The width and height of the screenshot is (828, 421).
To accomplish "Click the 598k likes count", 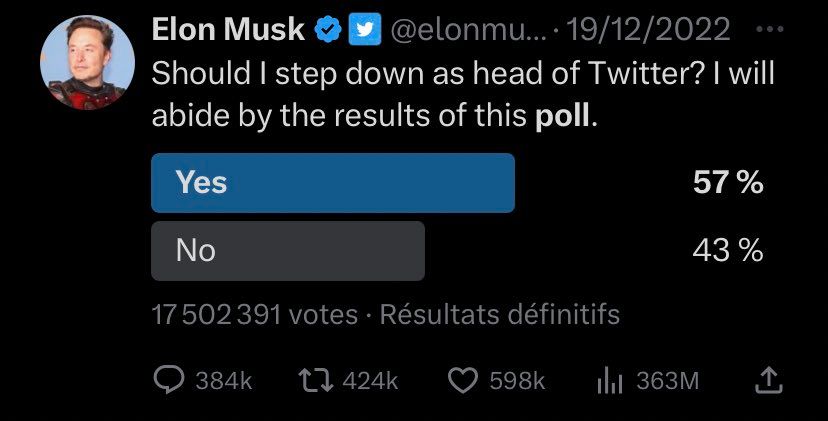I will pos(517,381).
